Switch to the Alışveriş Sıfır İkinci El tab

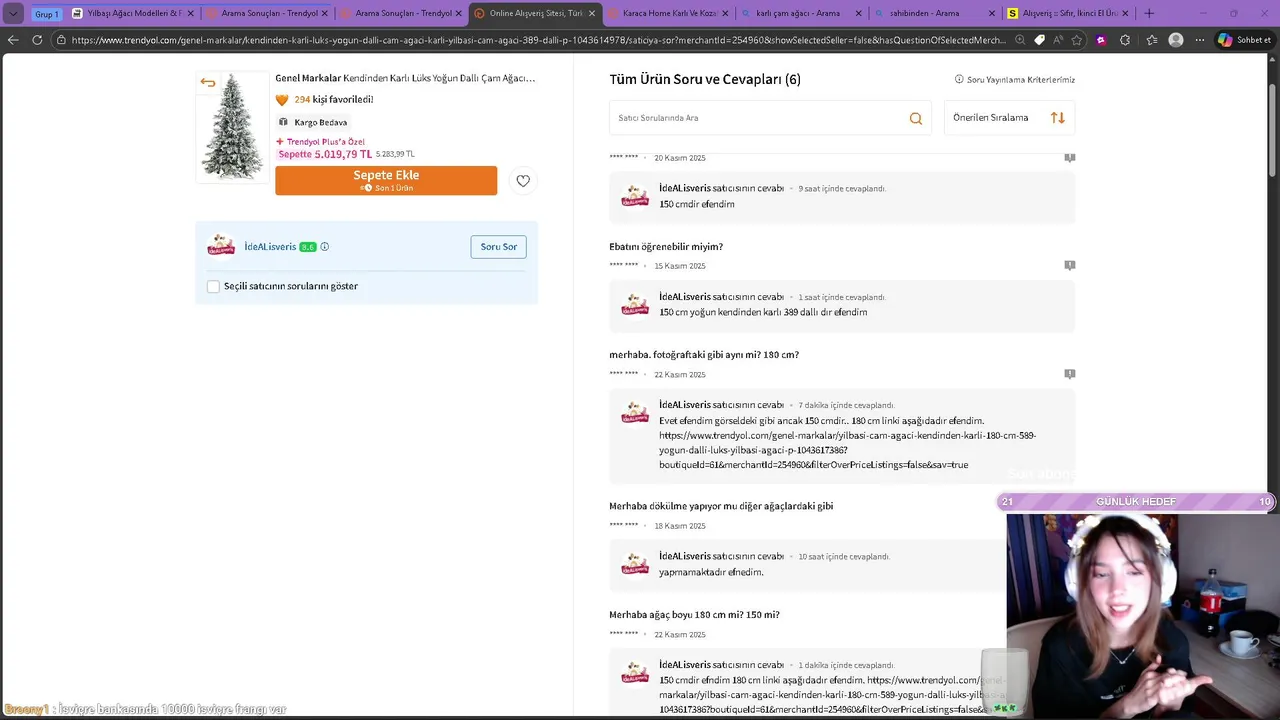point(1068,13)
